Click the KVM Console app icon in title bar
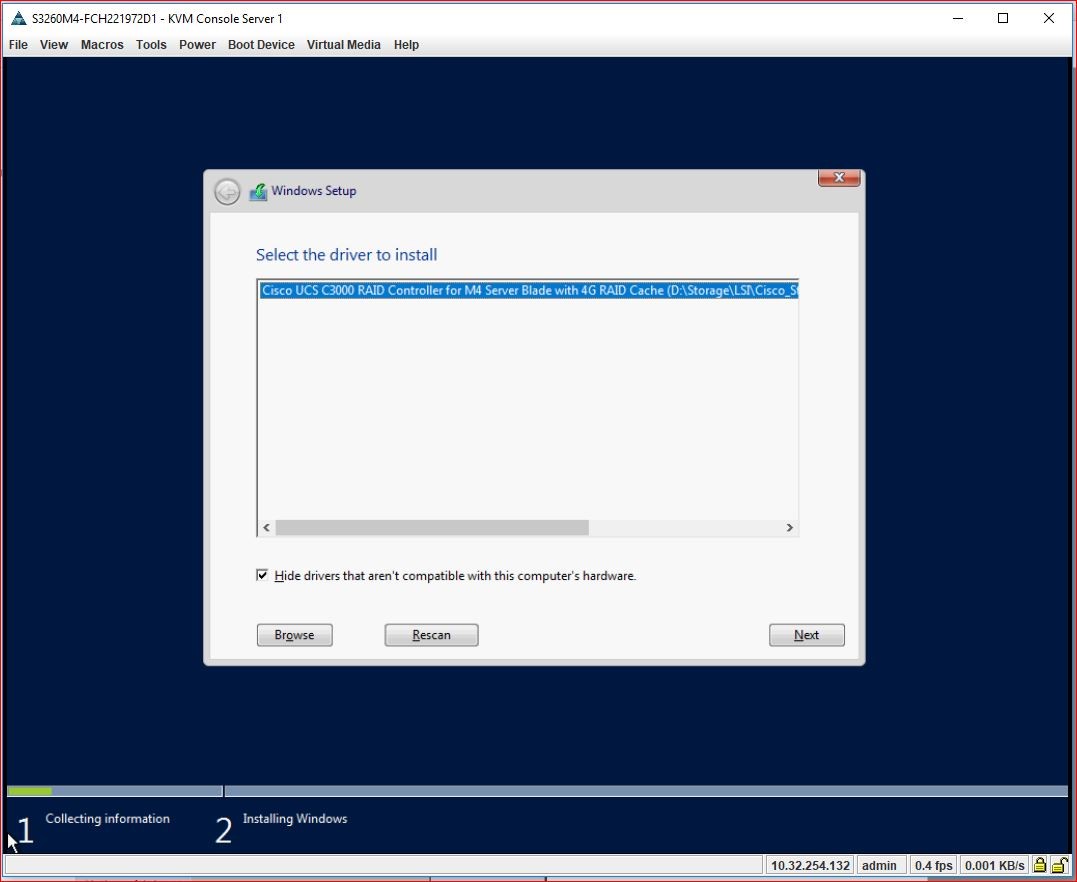The width and height of the screenshot is (1077, 882). pos(19,19)
